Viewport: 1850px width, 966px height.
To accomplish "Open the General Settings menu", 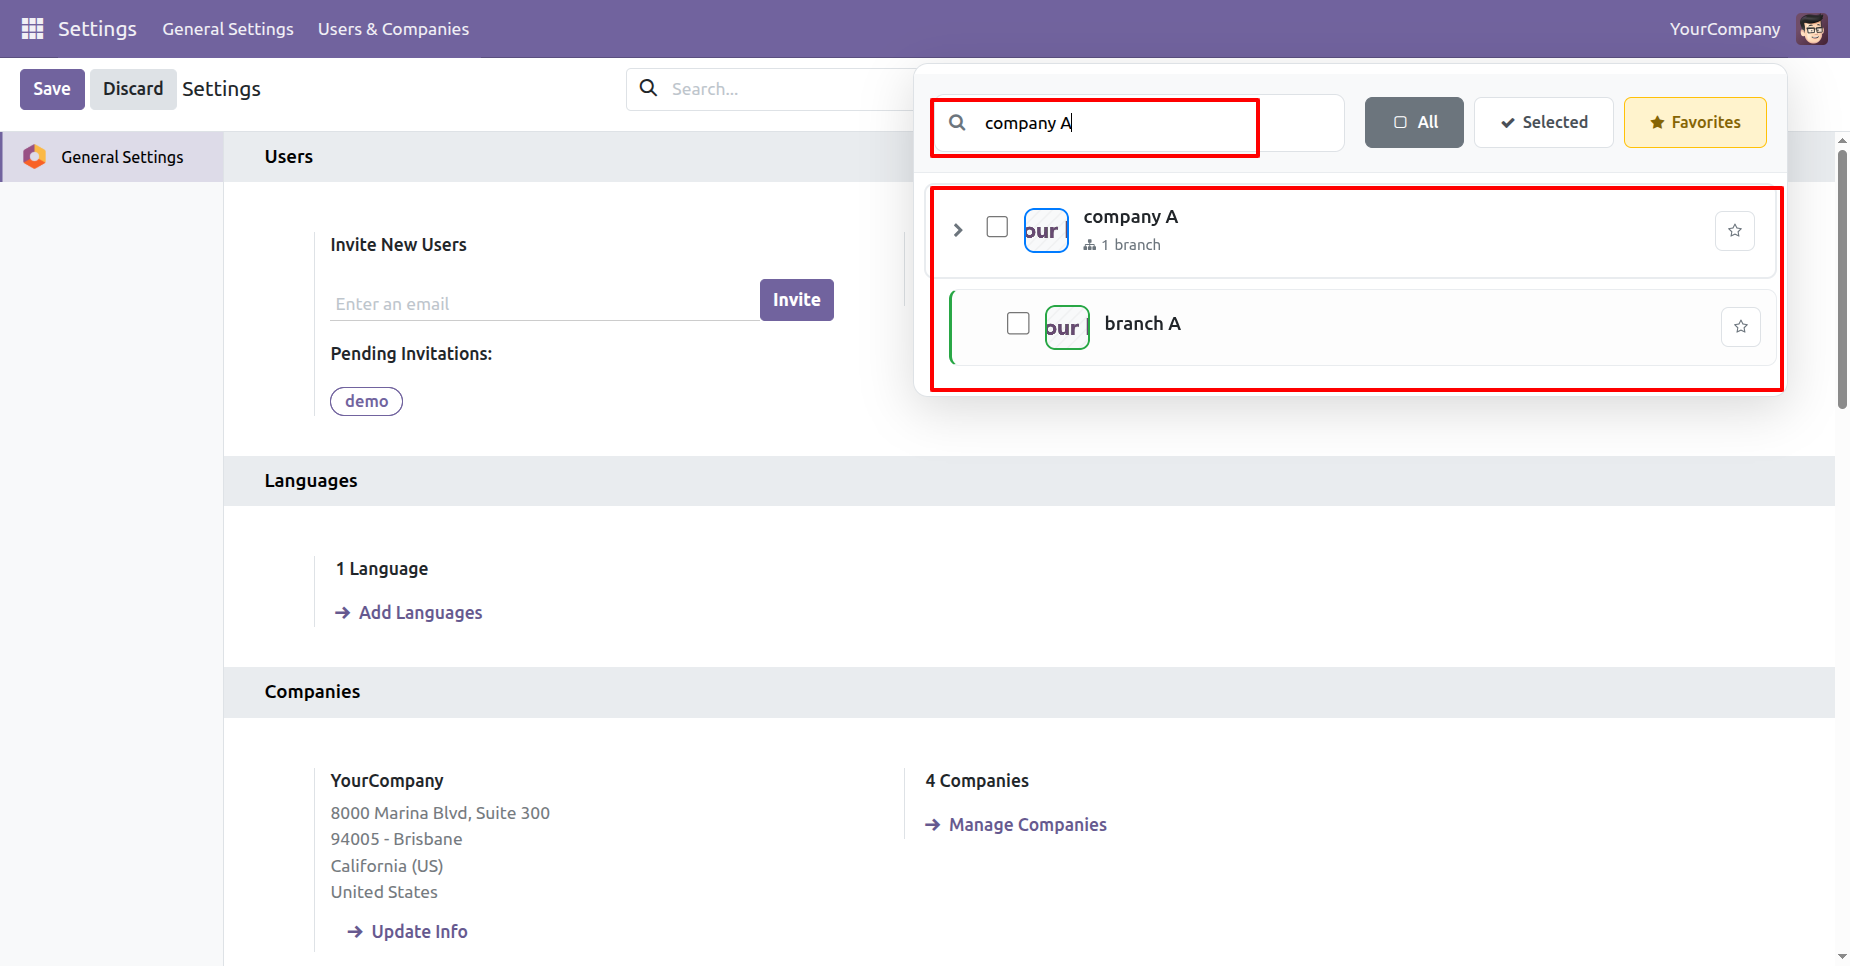I will tap(228, 29).
